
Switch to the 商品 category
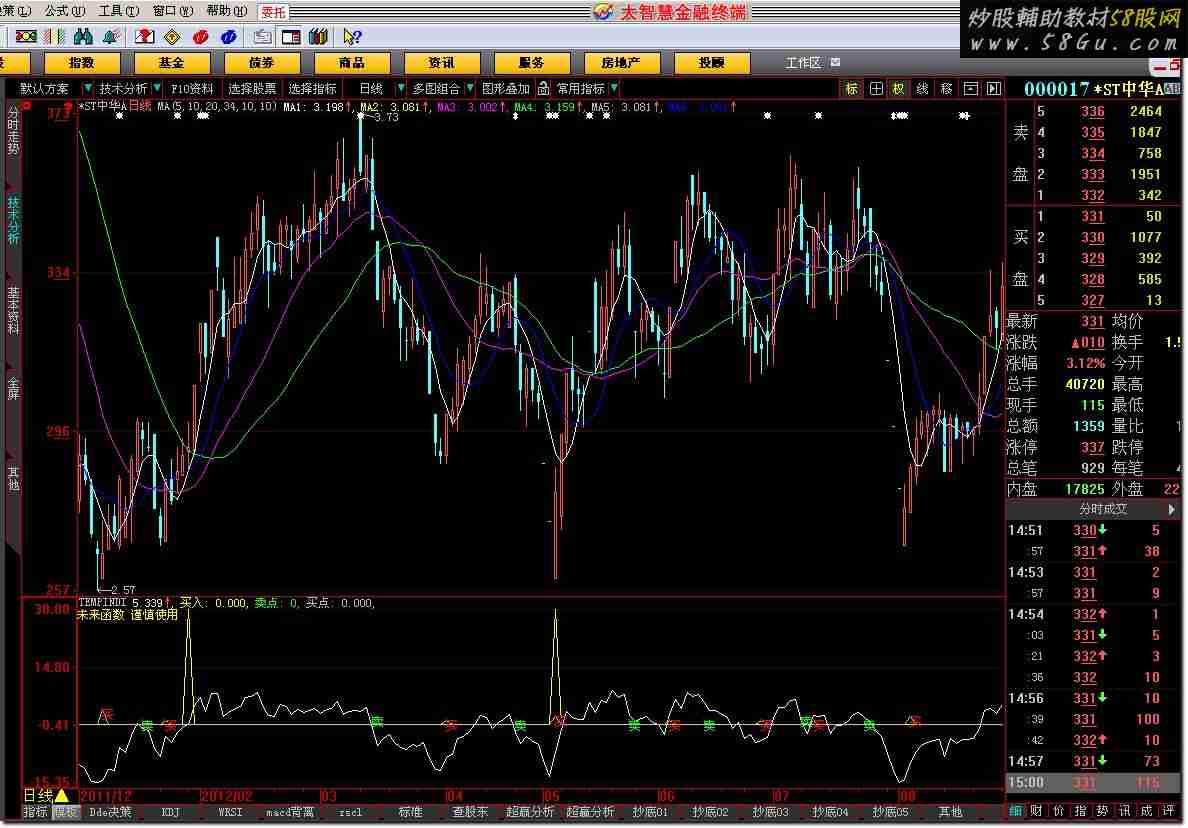coord(352,62)
